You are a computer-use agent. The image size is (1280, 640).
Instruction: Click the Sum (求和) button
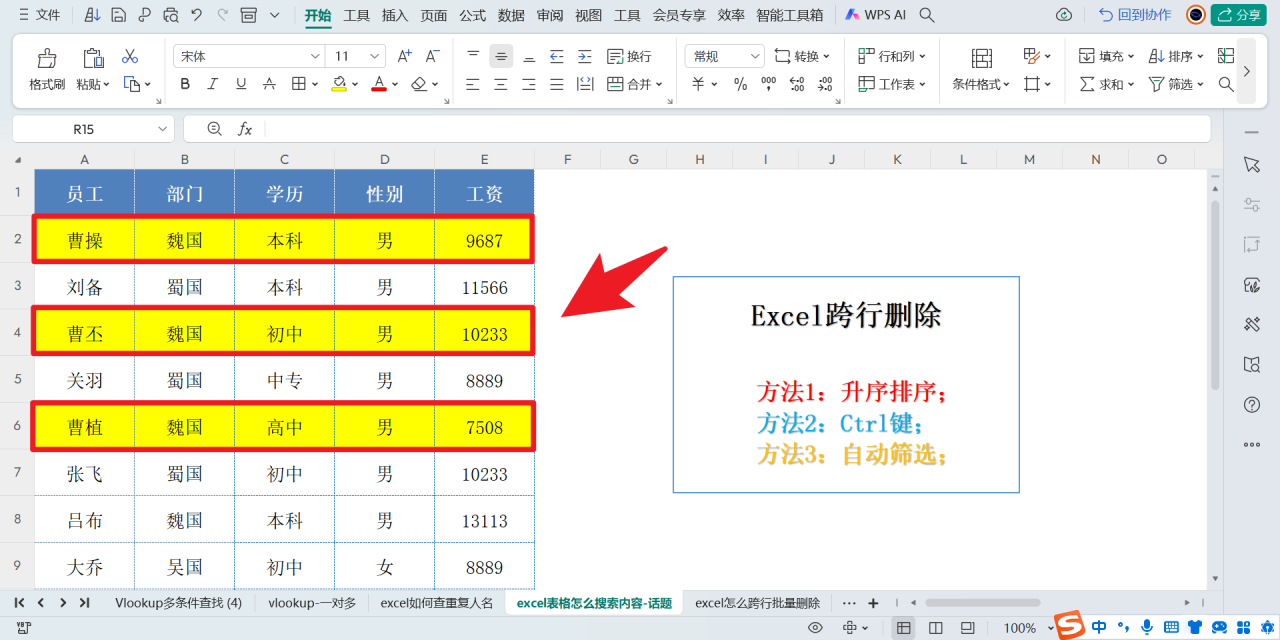pos(1106,84)
